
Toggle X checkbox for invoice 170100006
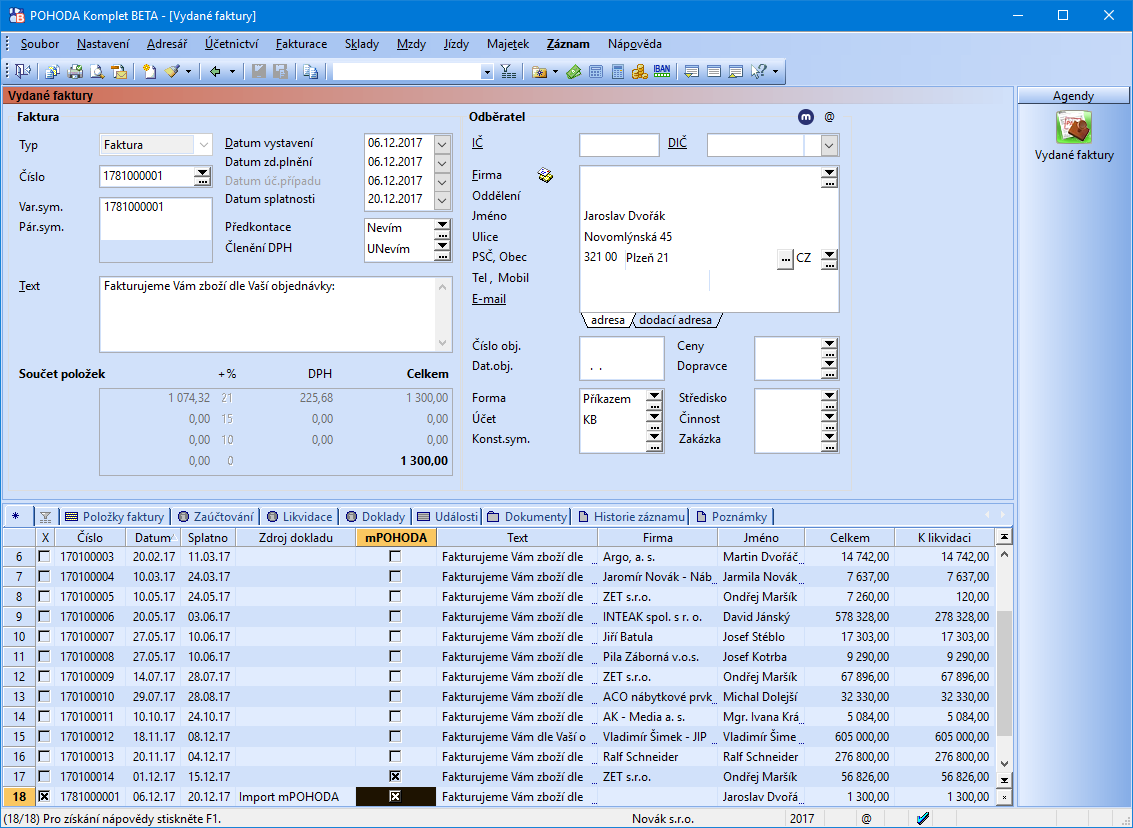click(44, 617)
